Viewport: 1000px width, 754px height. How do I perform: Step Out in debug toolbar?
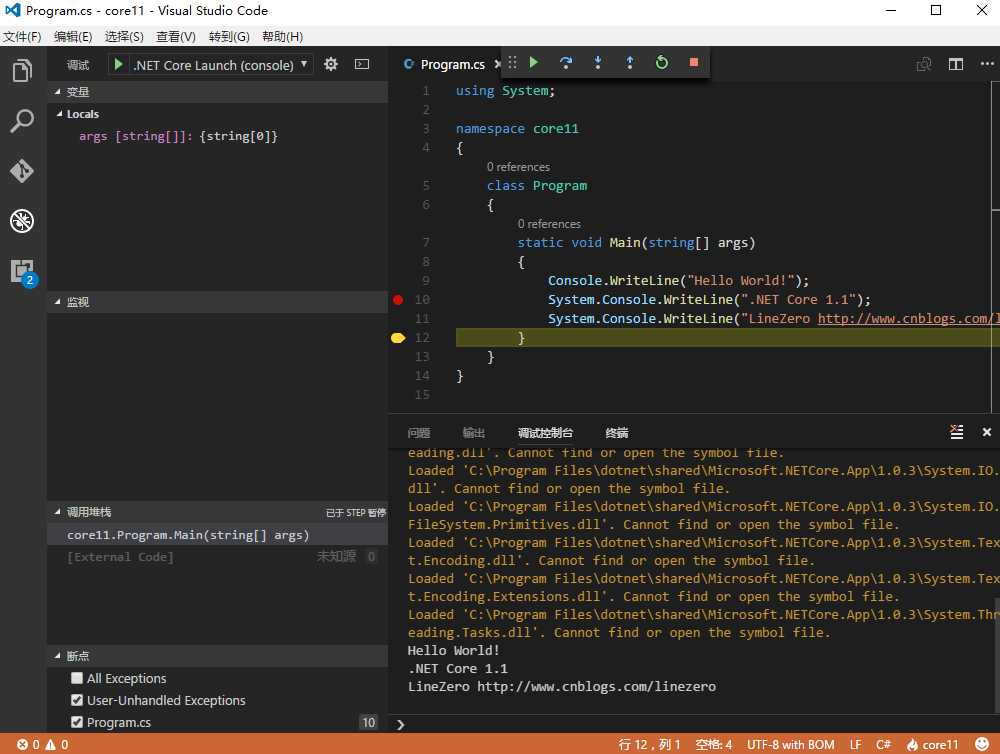tap(629, 62)
